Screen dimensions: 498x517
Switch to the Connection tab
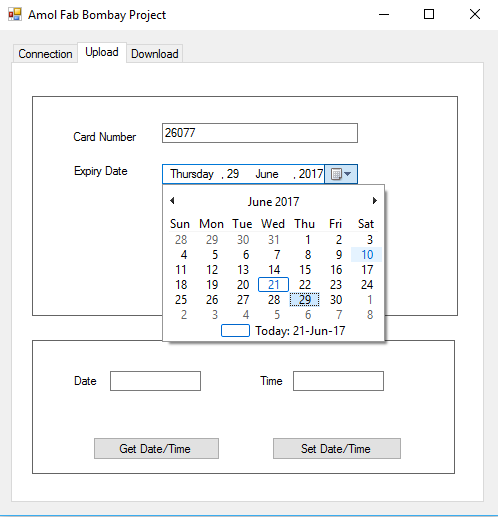coord(45,54)
